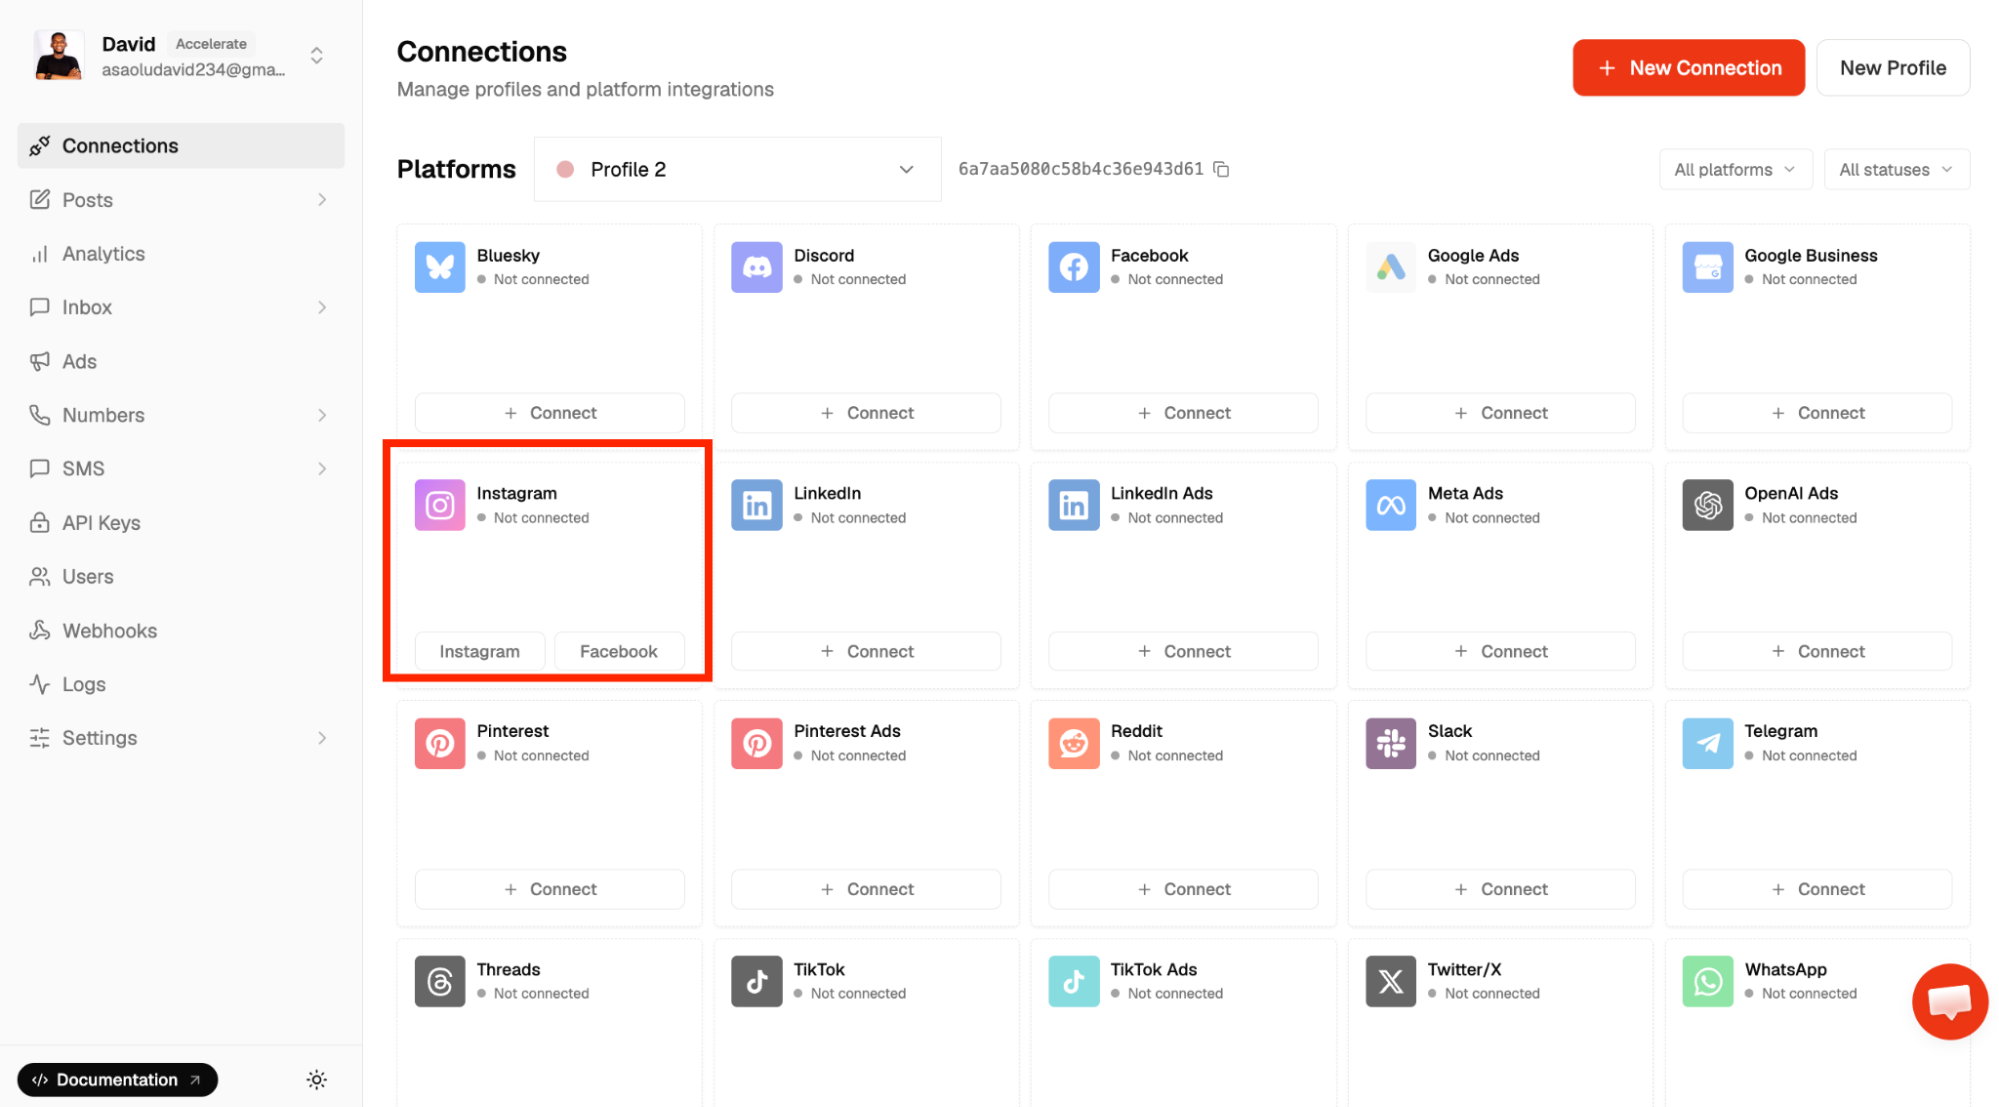Click the Discord platform icon

pyautogui.click(x=757, y=267)
